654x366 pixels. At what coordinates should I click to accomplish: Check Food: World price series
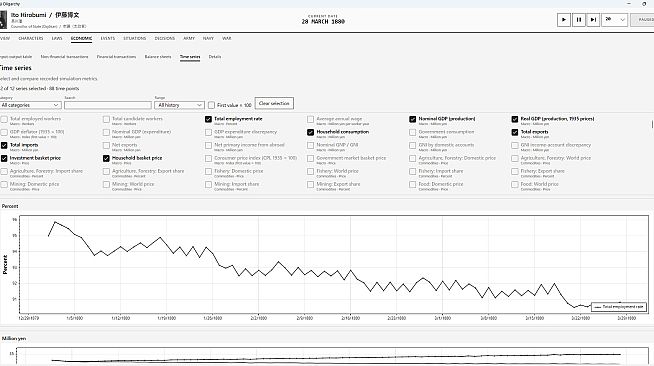pos(515,185)
